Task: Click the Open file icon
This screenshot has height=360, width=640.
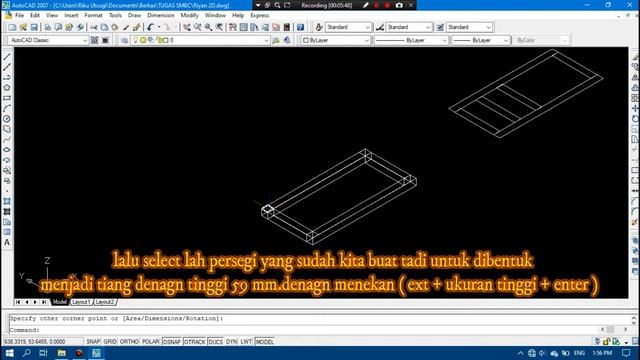Action: tap(23, 27)
